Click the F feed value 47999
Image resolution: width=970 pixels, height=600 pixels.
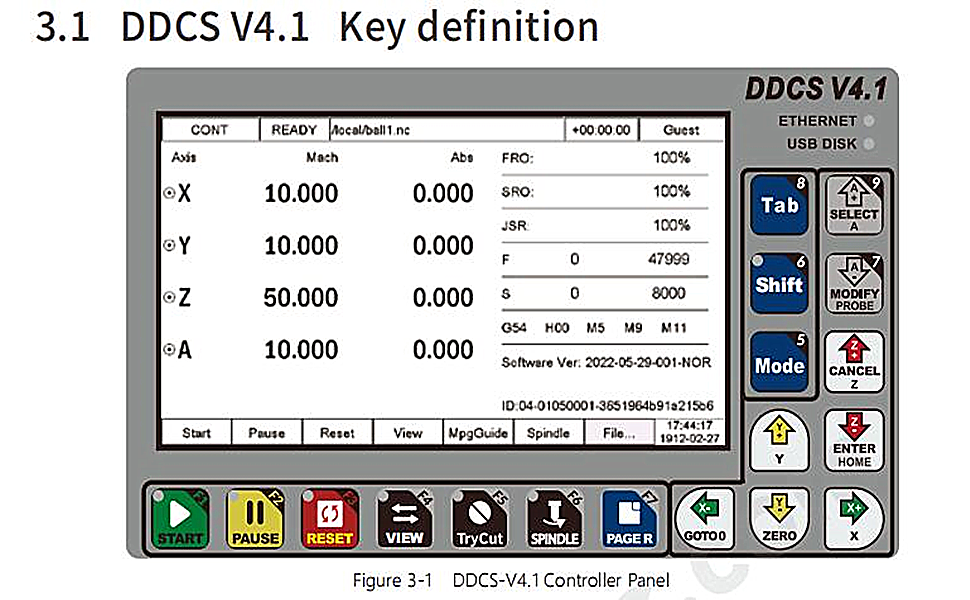click(x=668, y=259)
